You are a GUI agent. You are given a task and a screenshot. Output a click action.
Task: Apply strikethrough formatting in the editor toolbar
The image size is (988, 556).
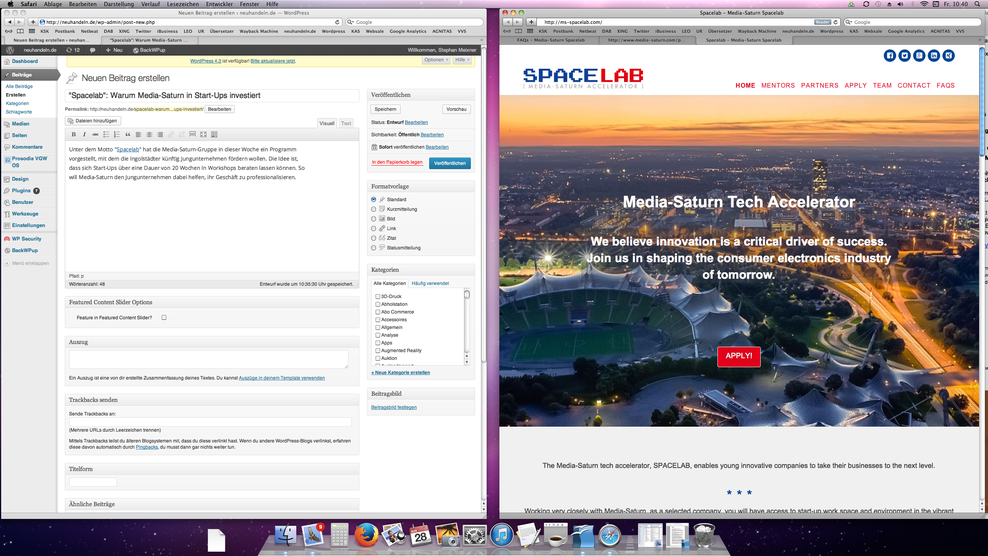(x=95, y=134)
